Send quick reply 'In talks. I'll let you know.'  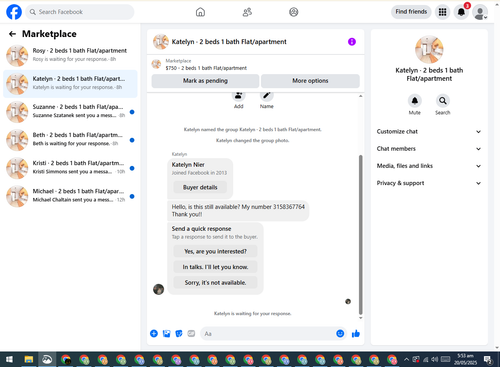tap(215, 267)
